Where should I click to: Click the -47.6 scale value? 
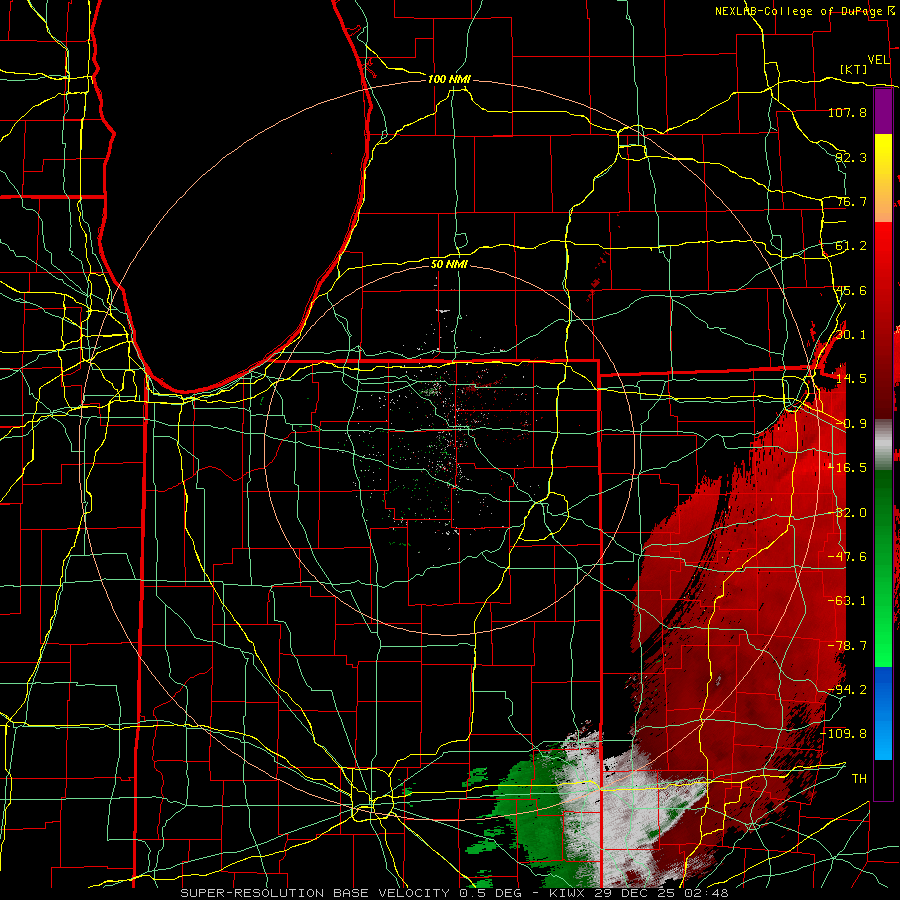847,557
